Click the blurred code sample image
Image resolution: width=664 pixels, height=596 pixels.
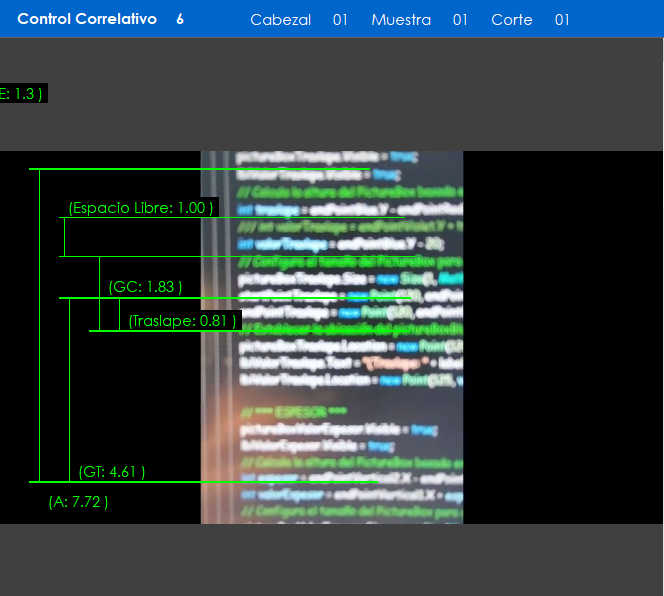332,400
